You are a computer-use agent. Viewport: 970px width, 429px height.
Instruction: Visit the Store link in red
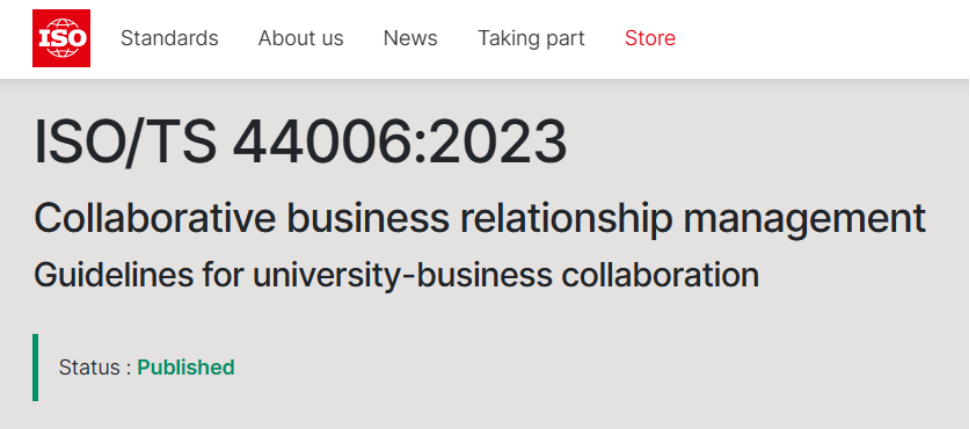[650, 38]
